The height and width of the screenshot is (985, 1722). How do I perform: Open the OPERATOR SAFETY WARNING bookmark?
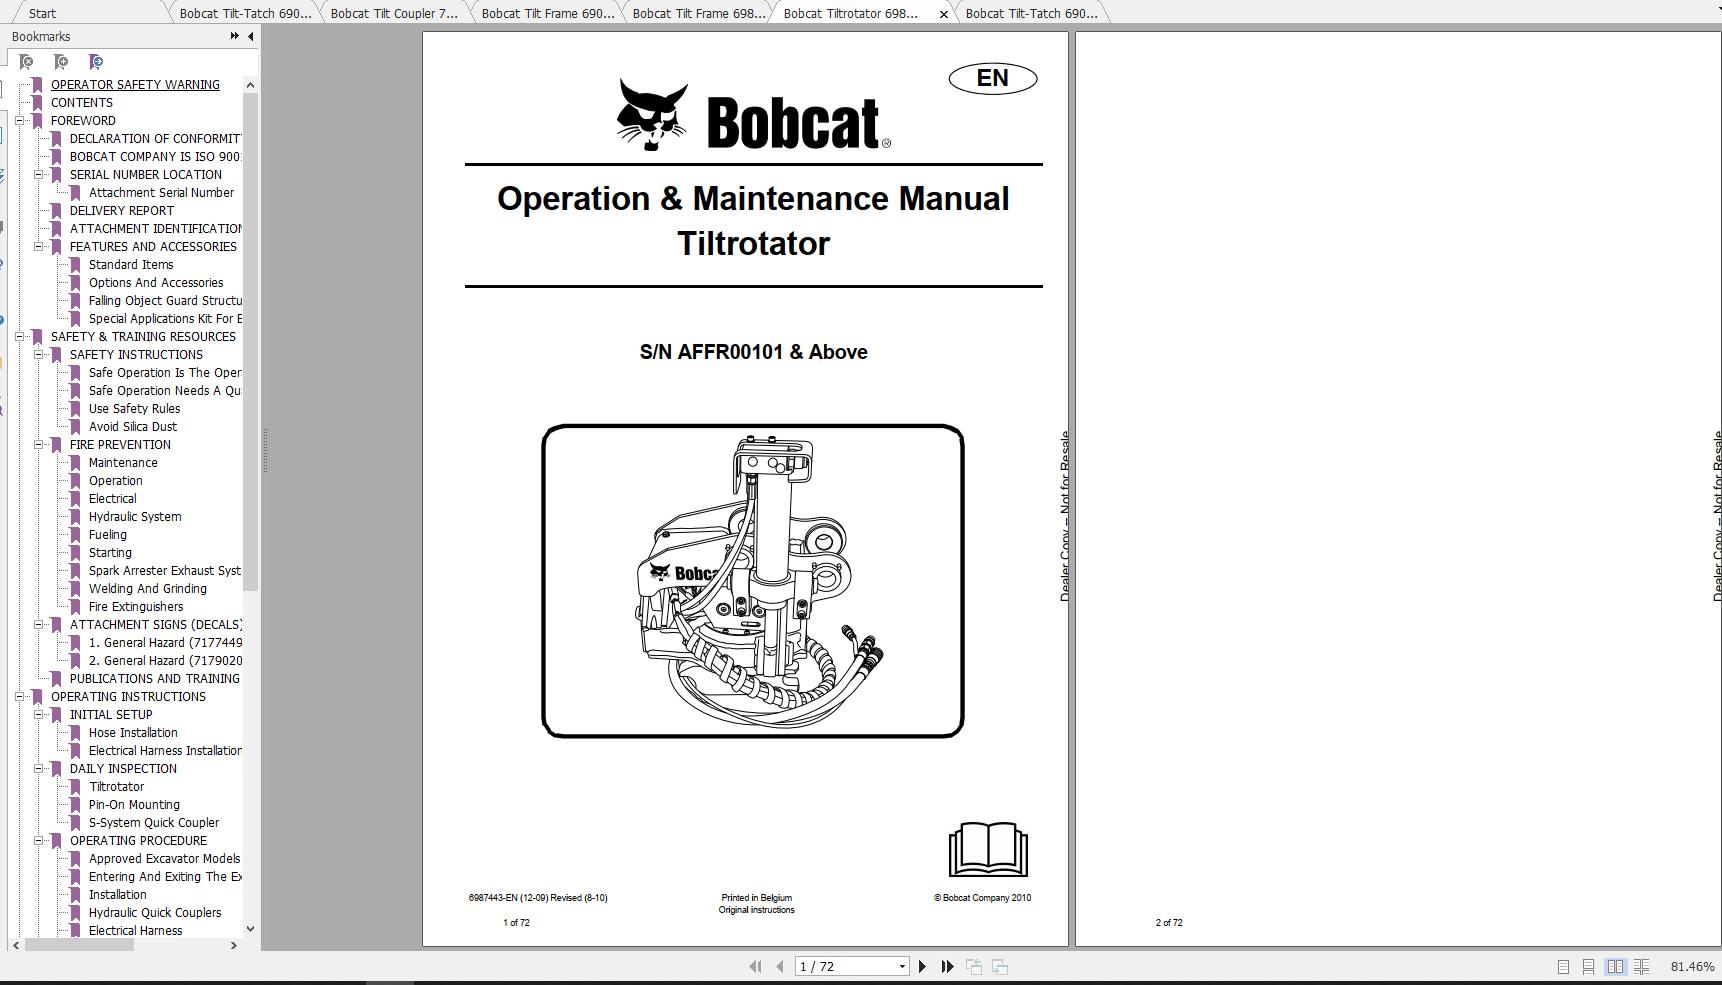(135, 84)
